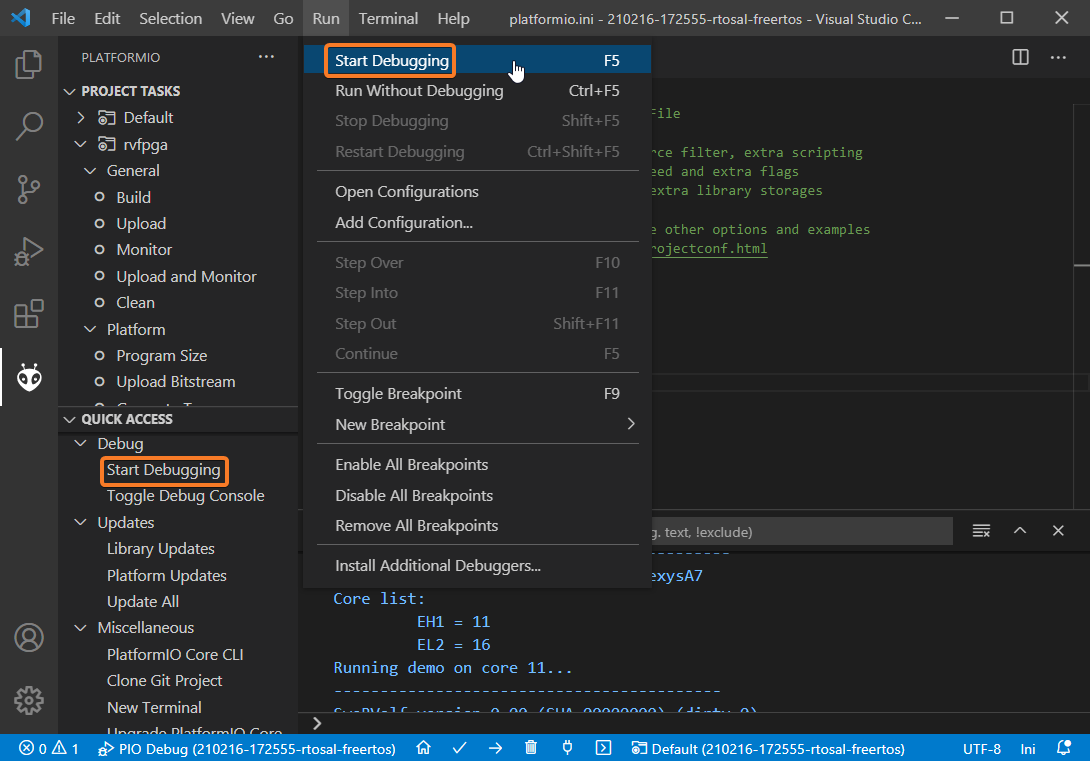Choose Start Debugging in the Run menu
This screenshot has width=1090, height=761.
pos(477,60)
